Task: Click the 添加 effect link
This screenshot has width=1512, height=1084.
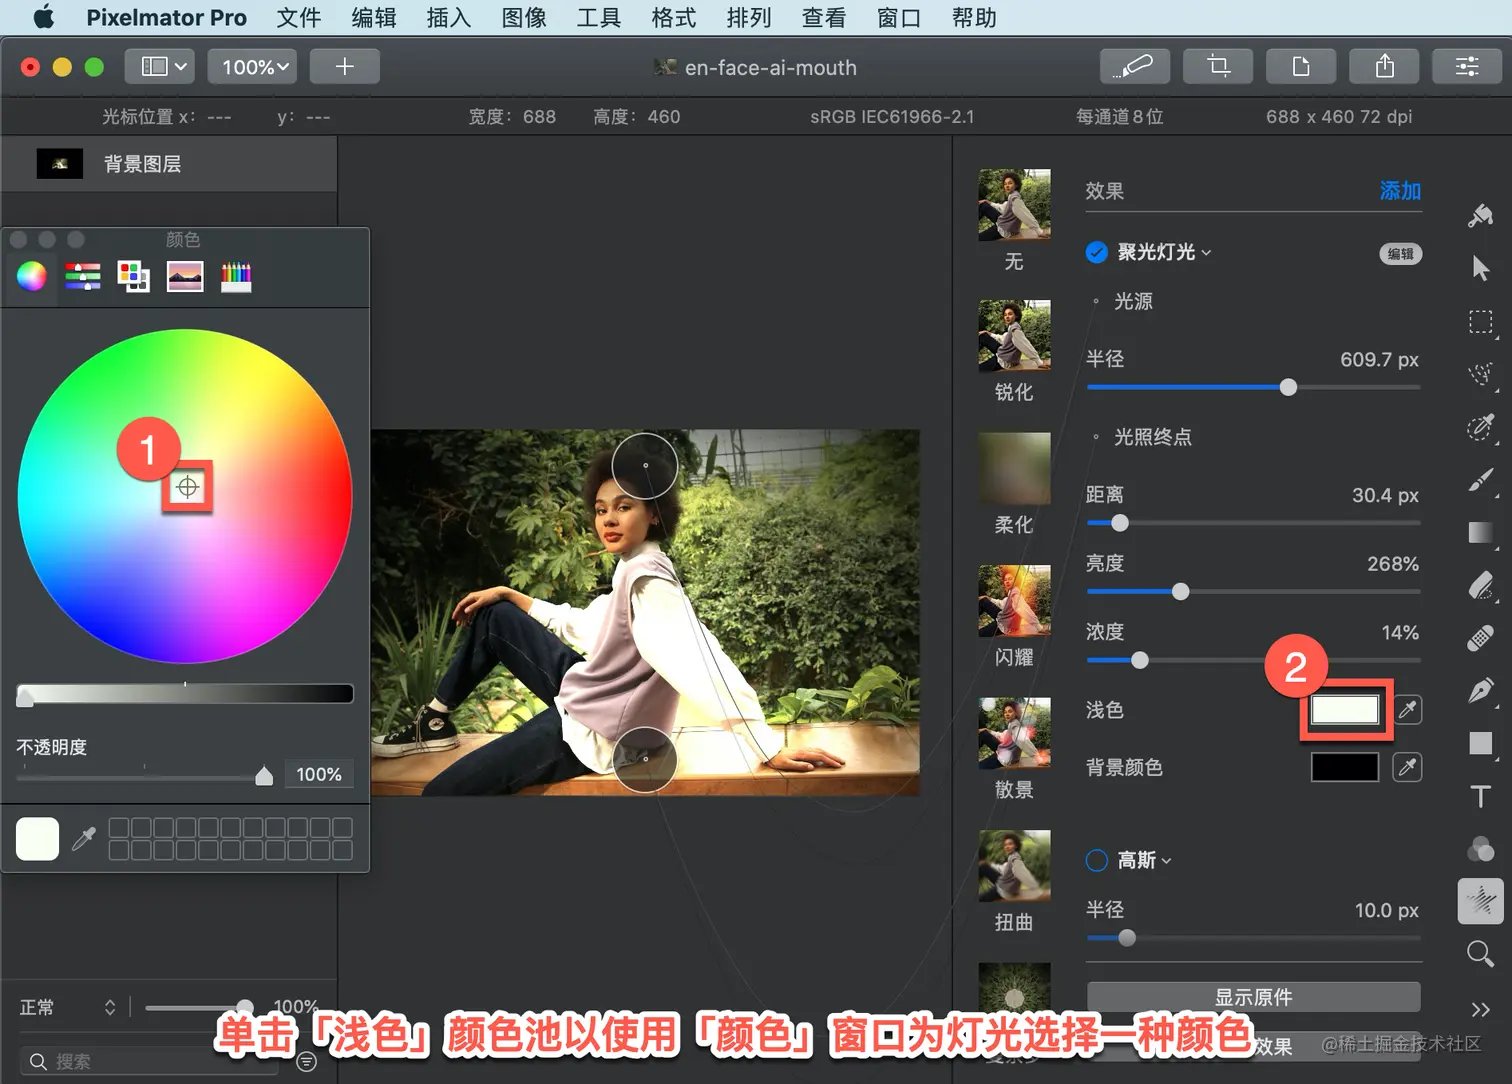Action: 1400,191
